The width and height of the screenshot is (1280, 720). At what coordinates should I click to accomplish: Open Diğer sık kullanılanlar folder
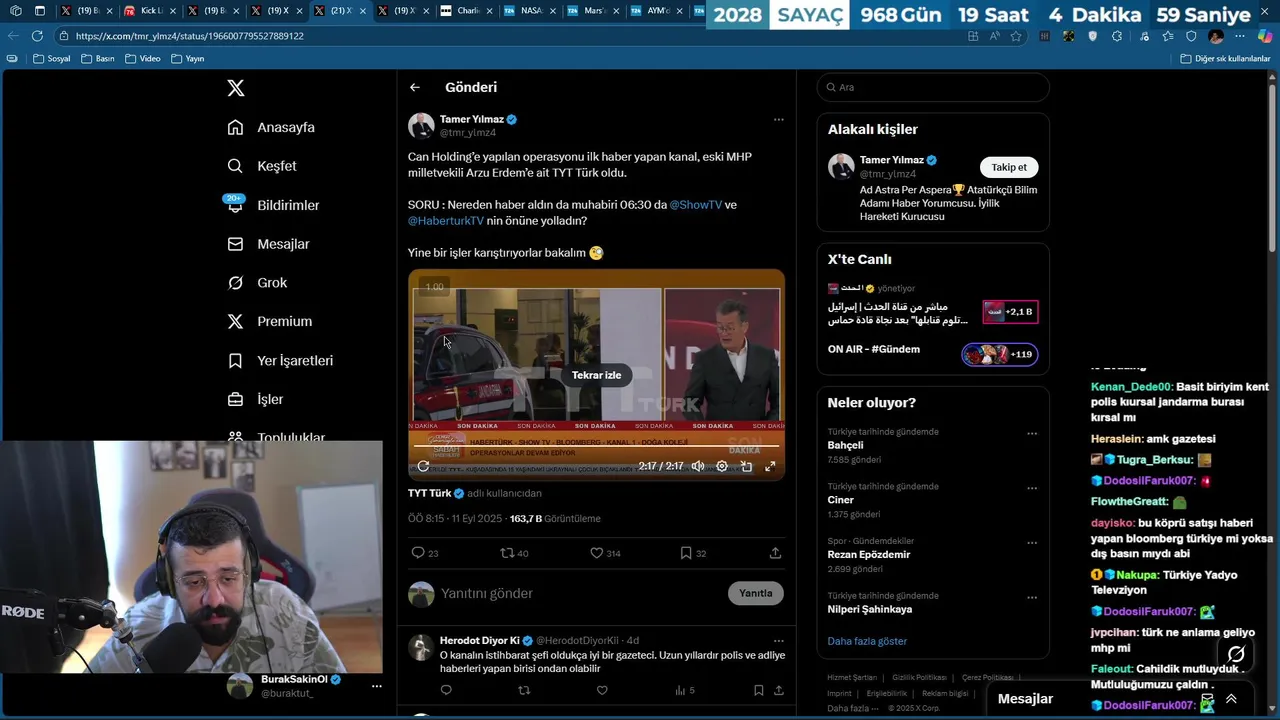[x=1225, y=58]
